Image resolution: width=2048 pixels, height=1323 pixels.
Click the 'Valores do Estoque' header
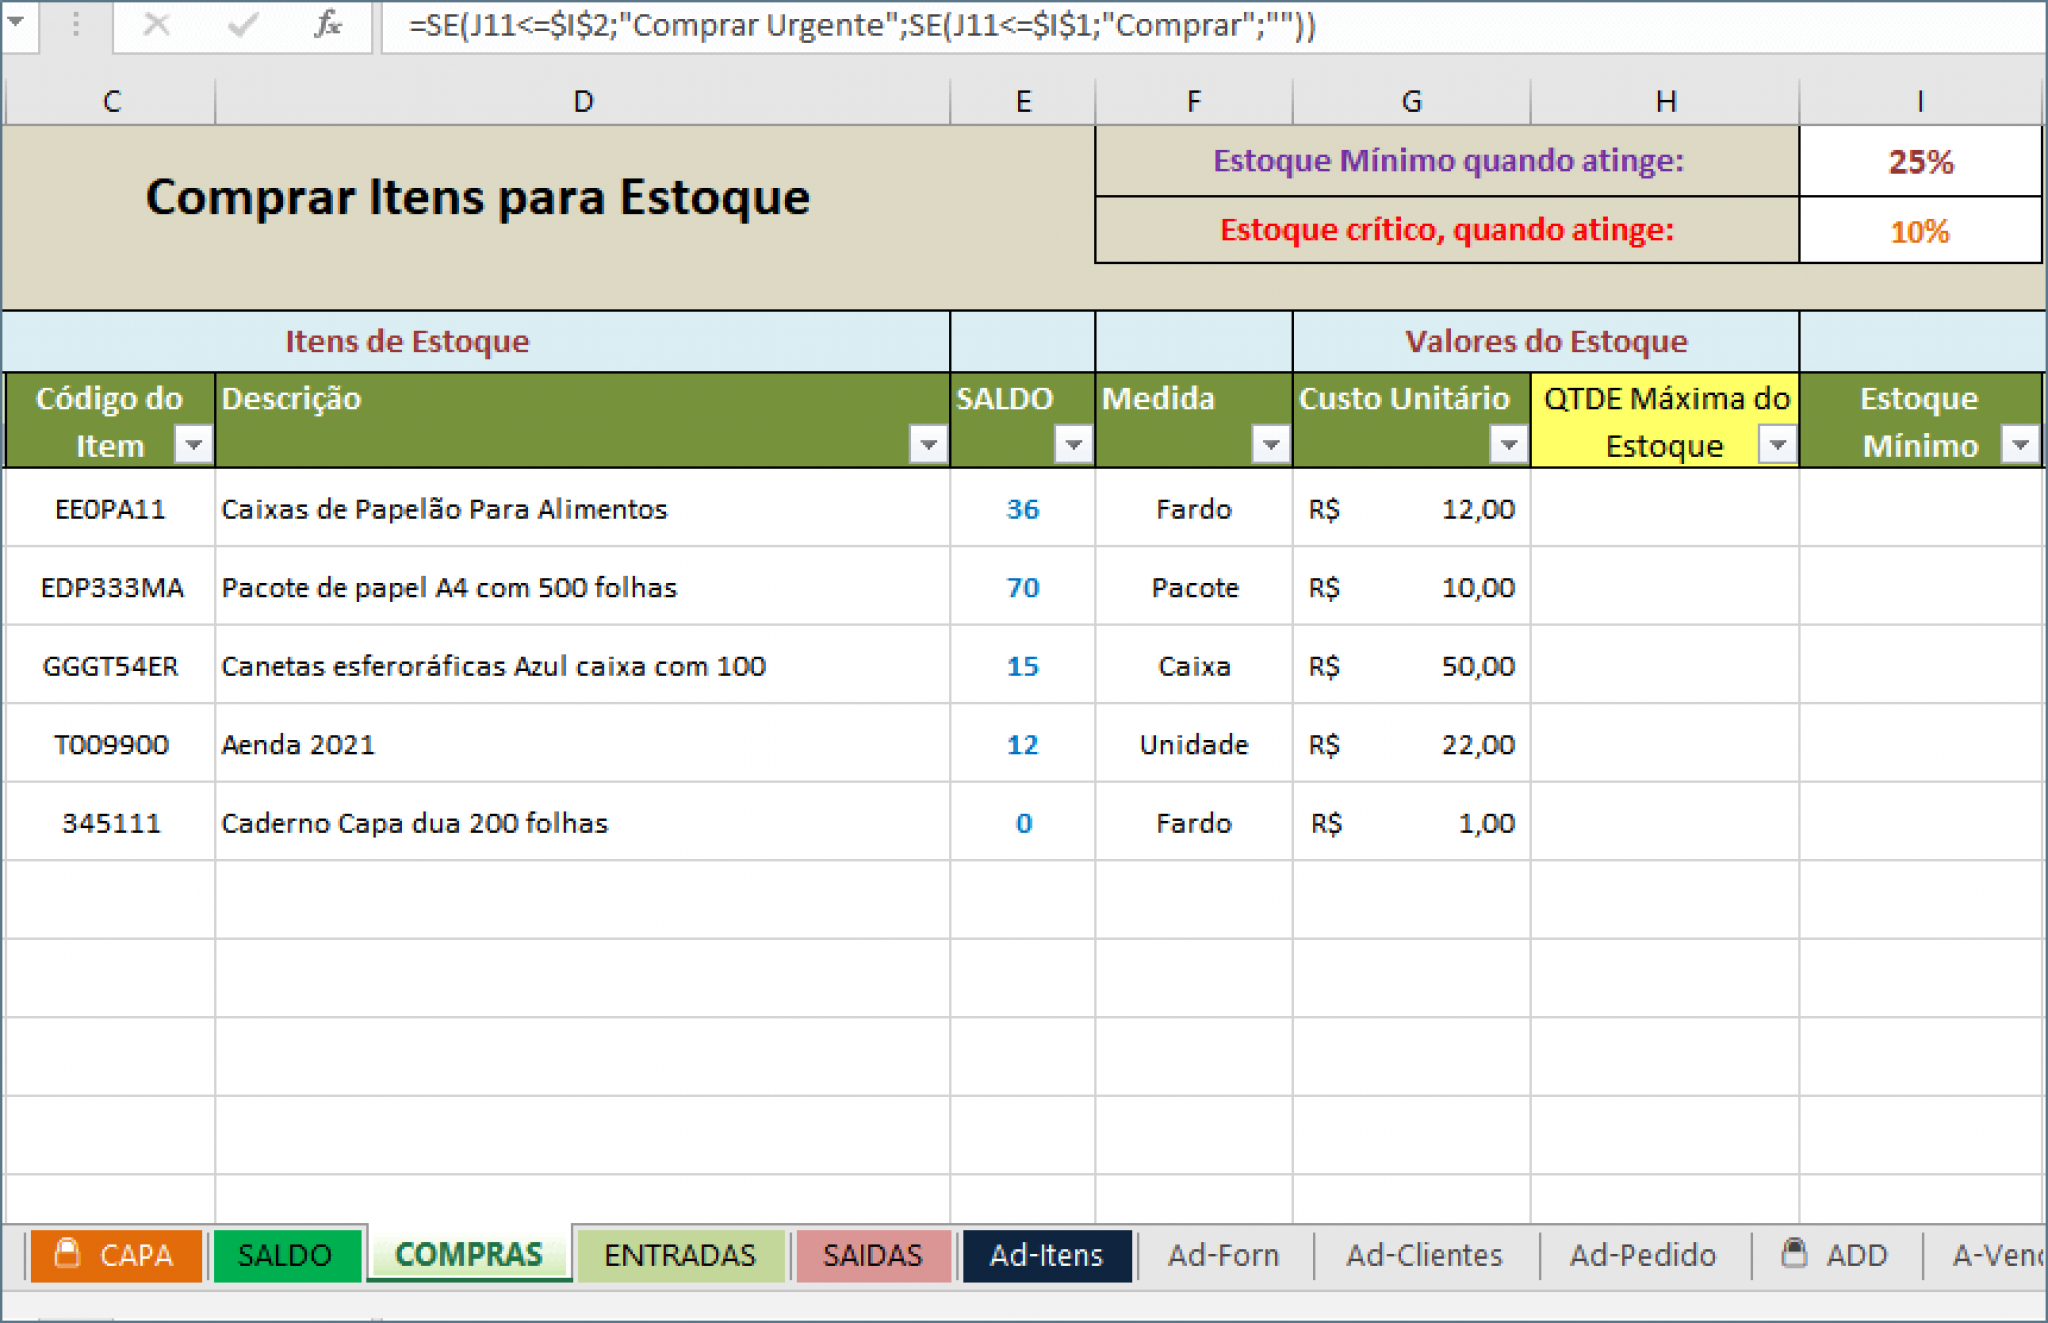tap(1546, 341)
